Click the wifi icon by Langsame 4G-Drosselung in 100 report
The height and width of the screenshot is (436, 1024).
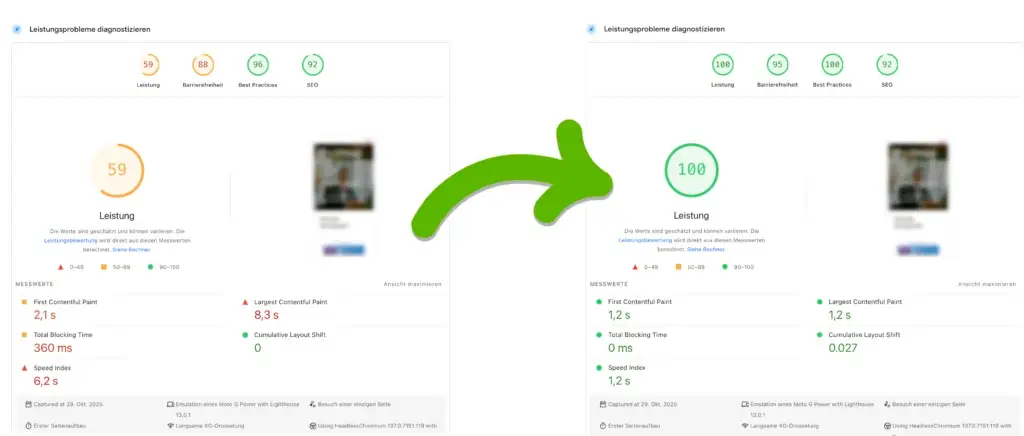(745, 426)
